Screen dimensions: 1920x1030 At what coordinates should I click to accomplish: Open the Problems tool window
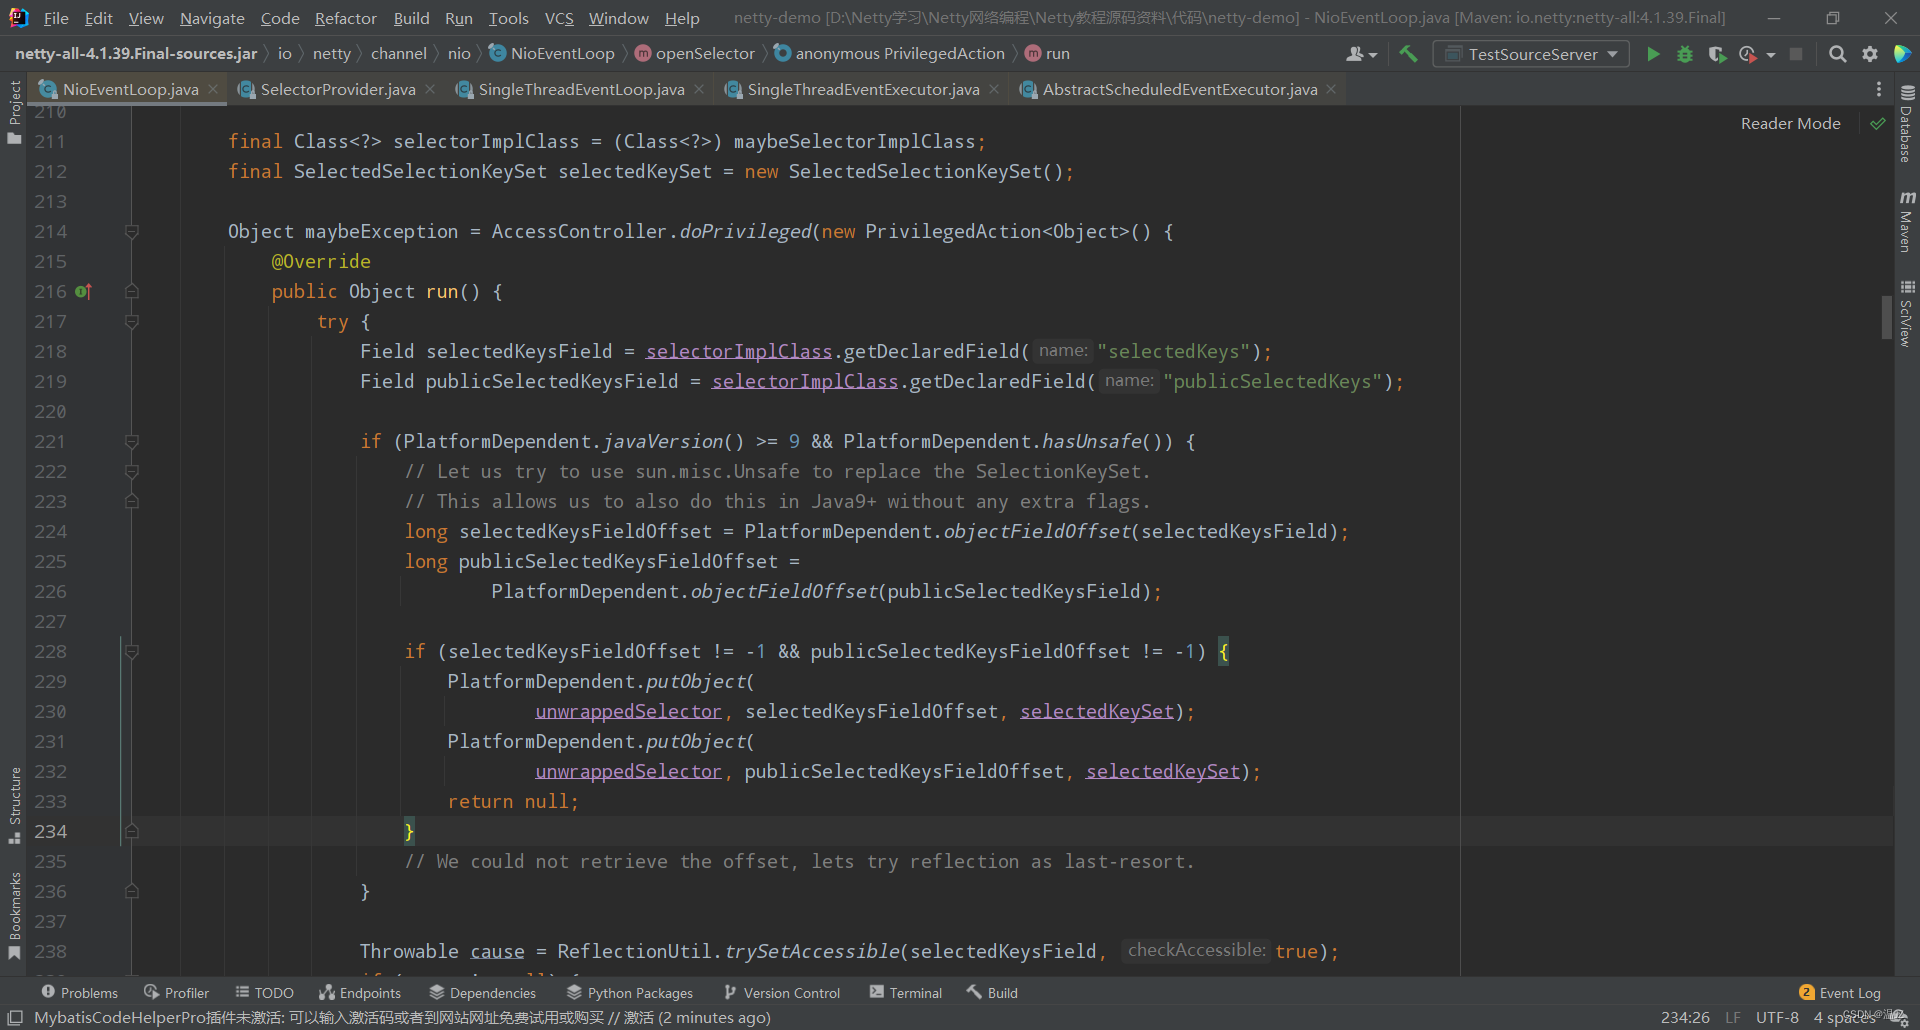(80, 992)
